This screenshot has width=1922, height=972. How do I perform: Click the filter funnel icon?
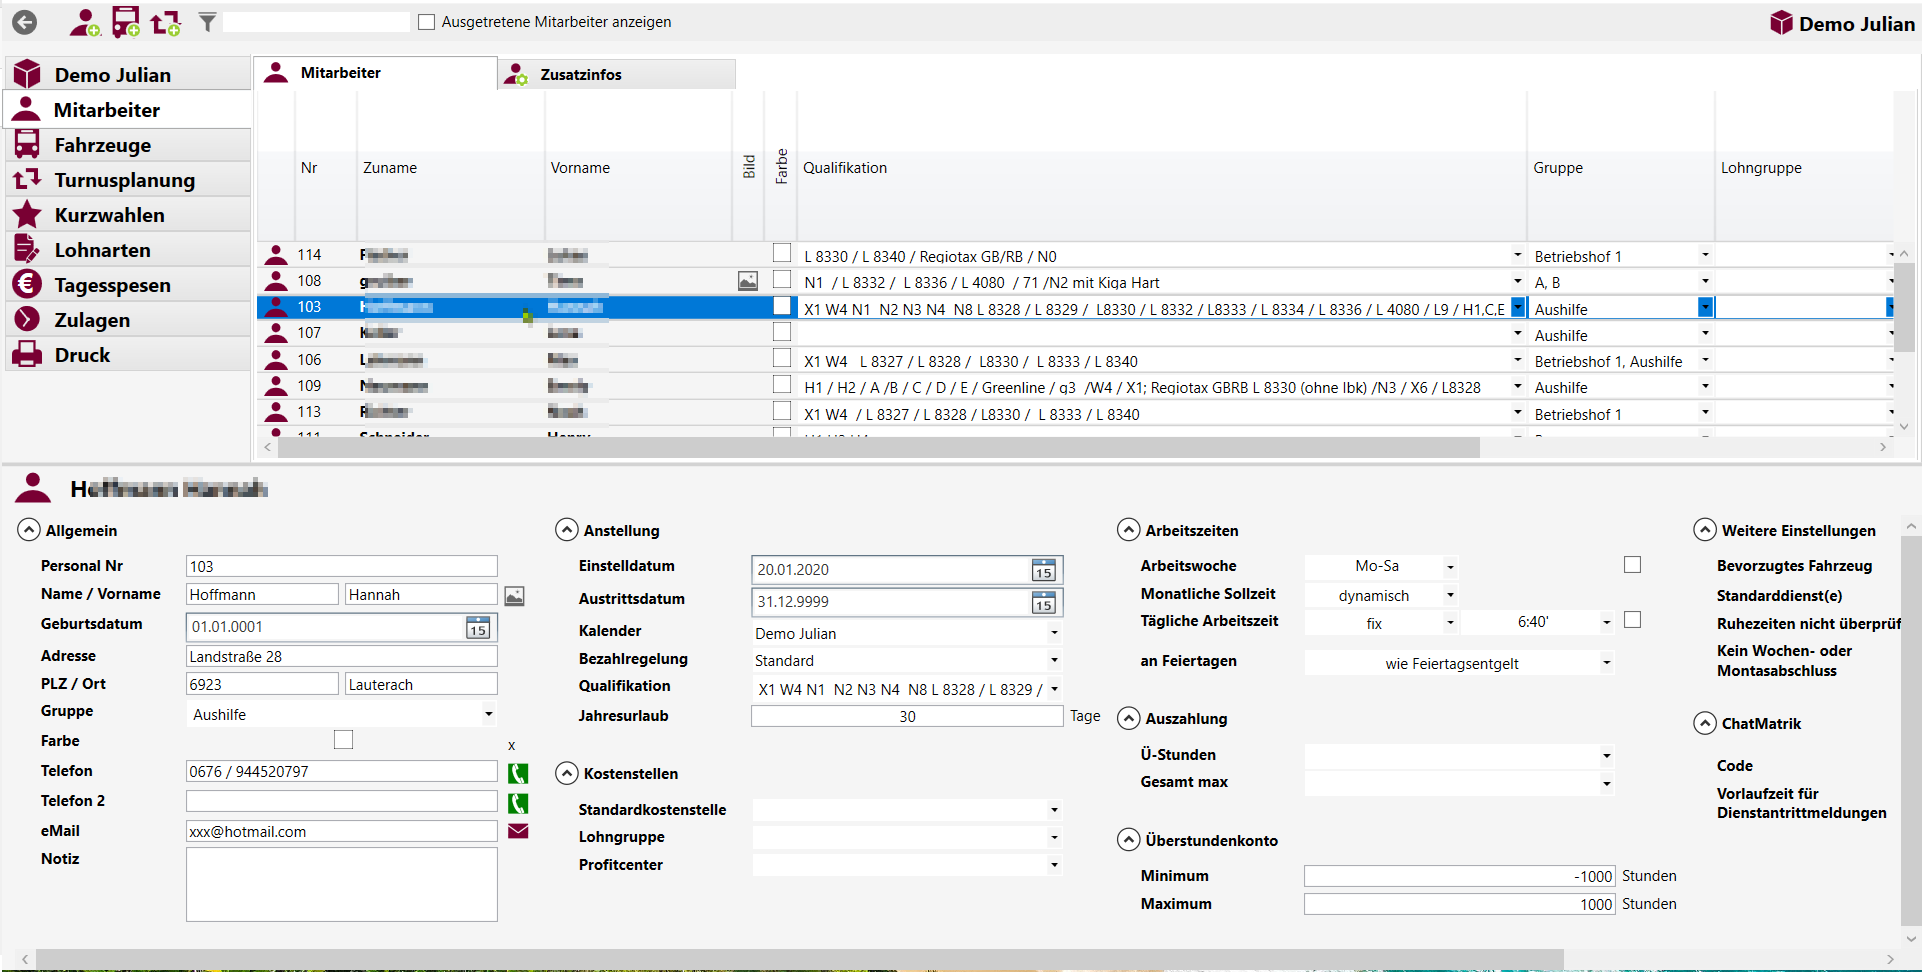coord(207,22)
